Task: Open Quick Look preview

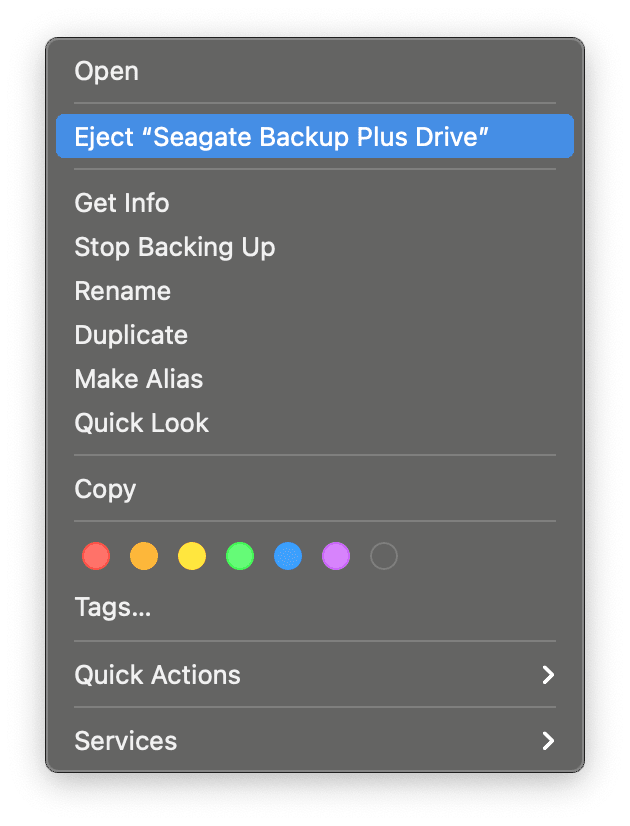Action: pyautogui.click(x=141, y=423)
